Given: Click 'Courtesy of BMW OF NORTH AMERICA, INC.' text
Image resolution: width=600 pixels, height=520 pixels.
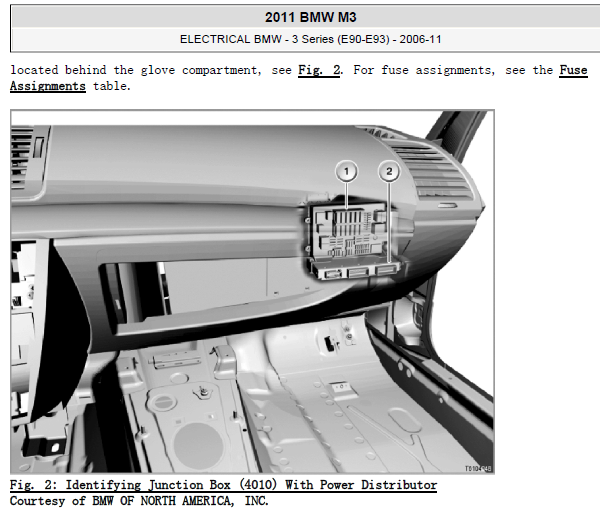Looking at the screenshot, I should click(x=139, y=501).
